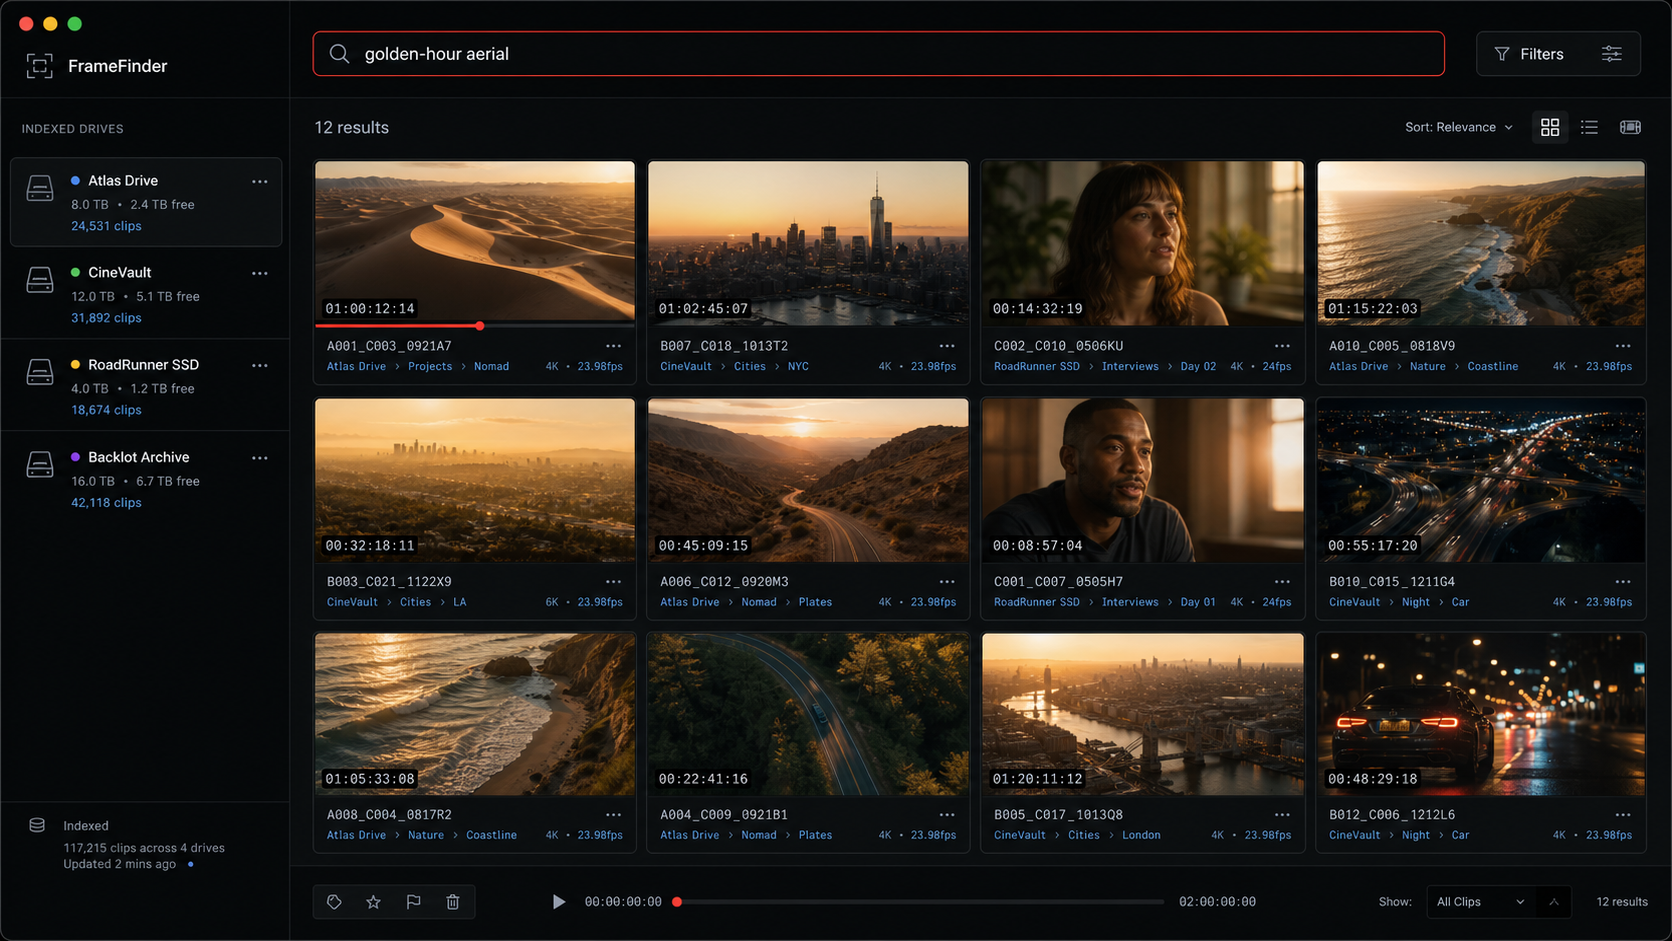
Task: Click the 02:00:00:00 end timecode
Action: coord(1217,902)
